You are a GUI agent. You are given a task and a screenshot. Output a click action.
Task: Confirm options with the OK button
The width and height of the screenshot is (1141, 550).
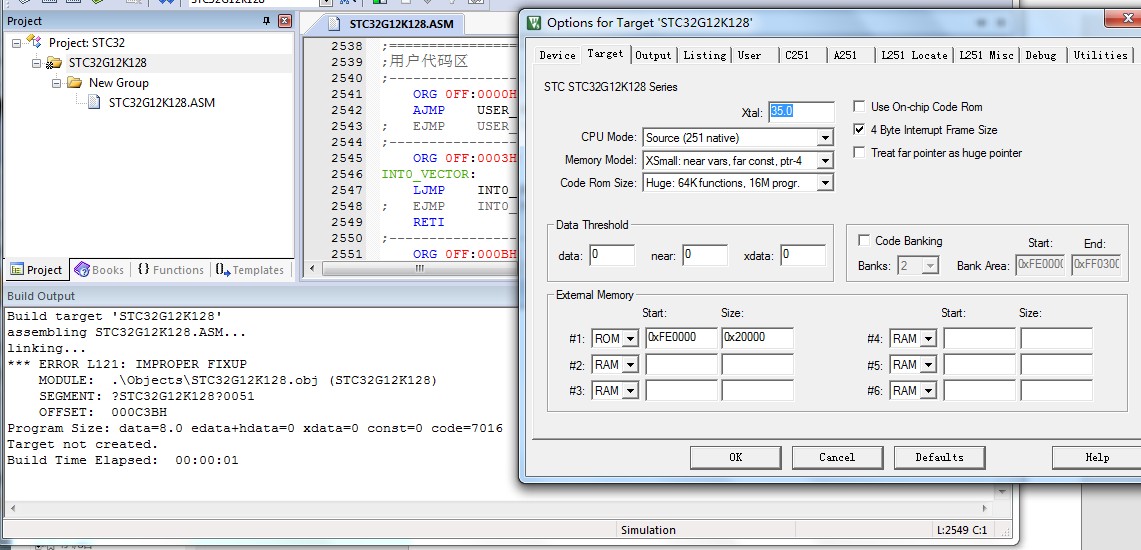click(735, 458)
